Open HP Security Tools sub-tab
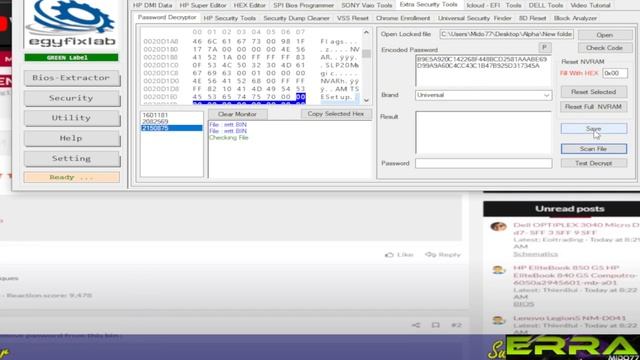This screenshot has height=360, width=640. 229,18
